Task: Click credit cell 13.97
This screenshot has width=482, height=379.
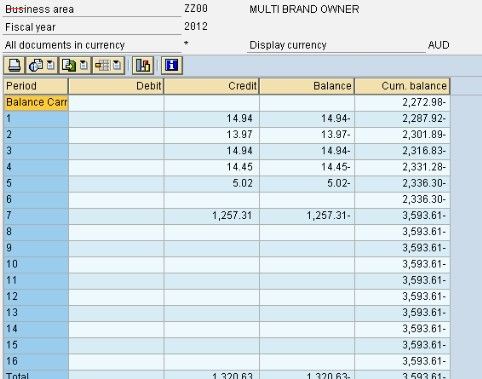Action: (212, 135)
